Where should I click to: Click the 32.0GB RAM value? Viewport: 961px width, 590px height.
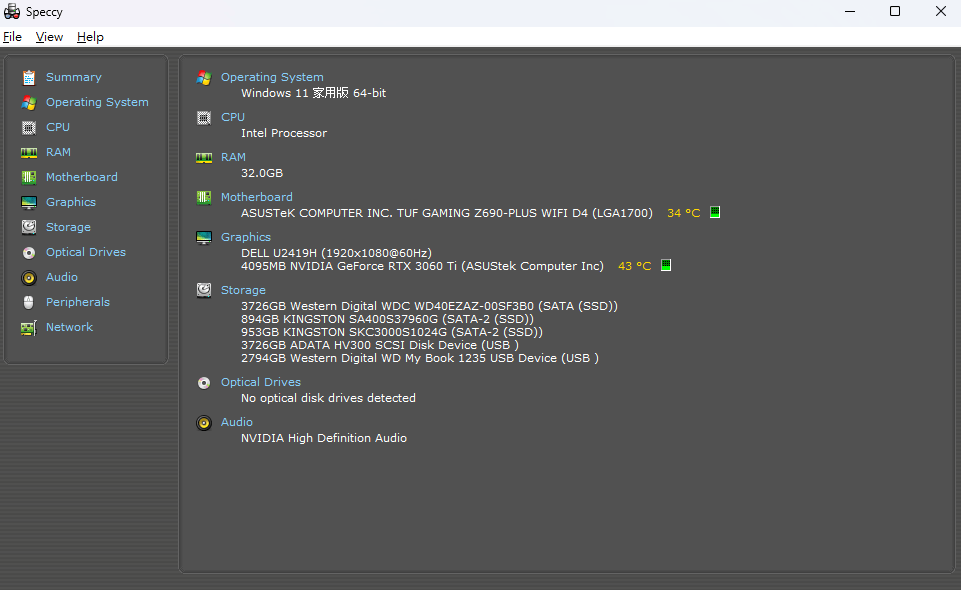tap(262, 173)
